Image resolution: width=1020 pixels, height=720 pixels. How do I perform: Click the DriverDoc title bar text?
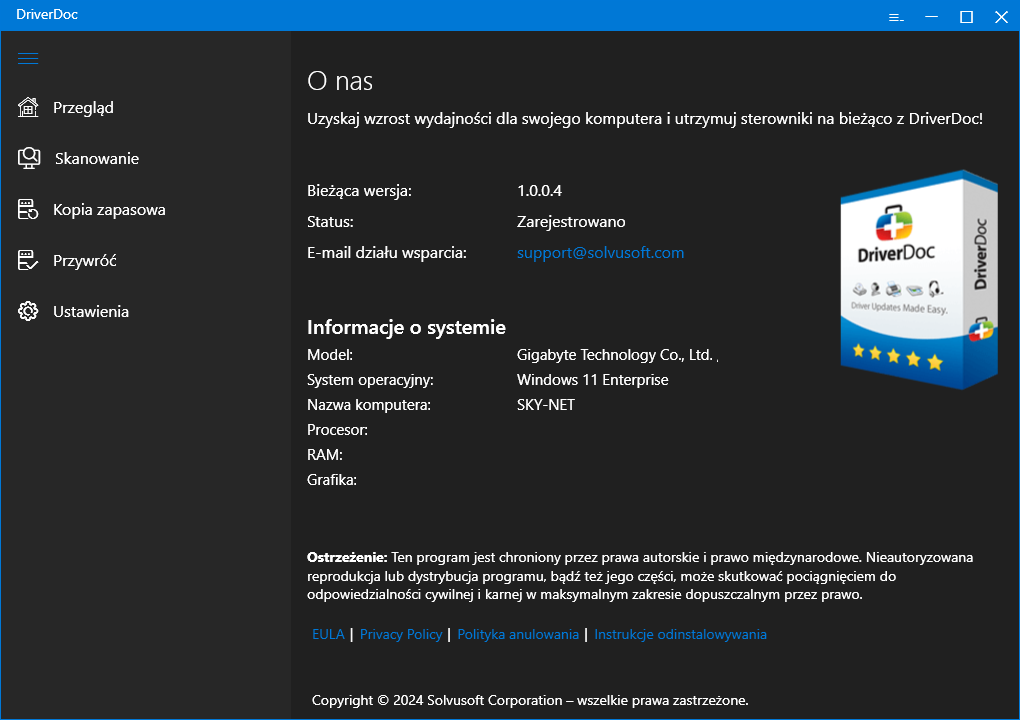pos(47,14)
